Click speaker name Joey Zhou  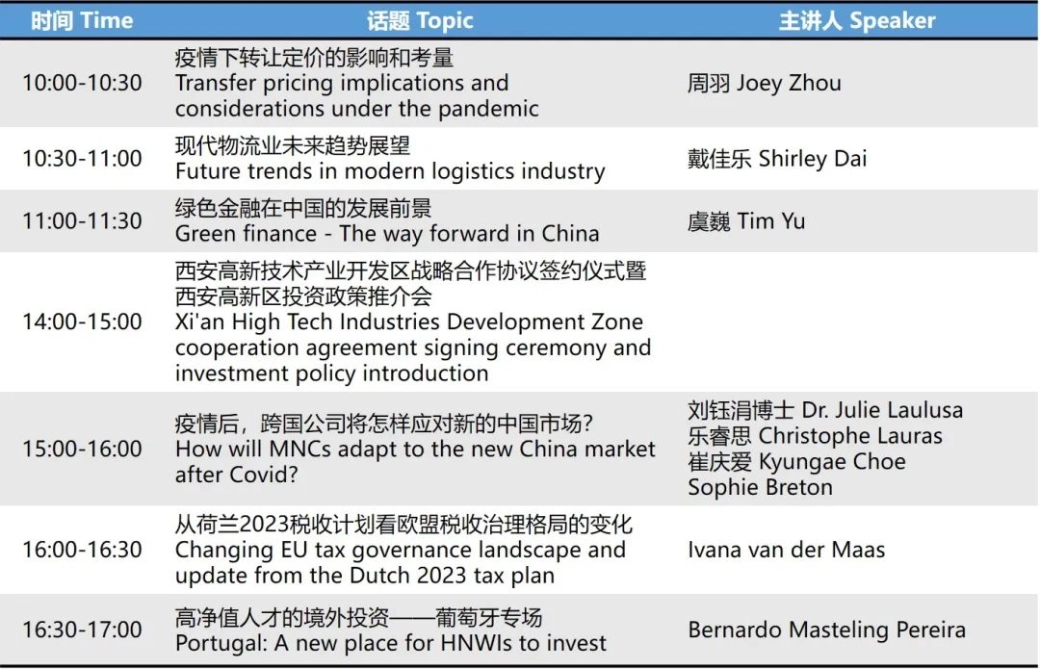click(x=764, y=83)
